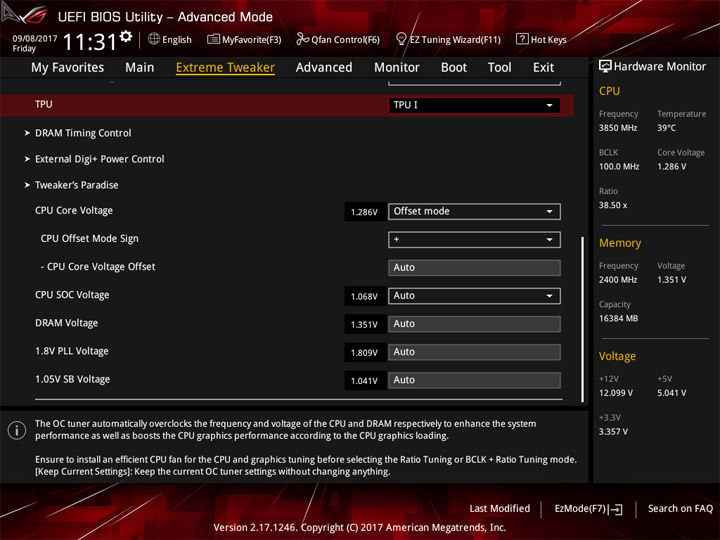Click the 1.286V CPU core voltage reading
Screen dimensions: 720x540
coord(364,212)
